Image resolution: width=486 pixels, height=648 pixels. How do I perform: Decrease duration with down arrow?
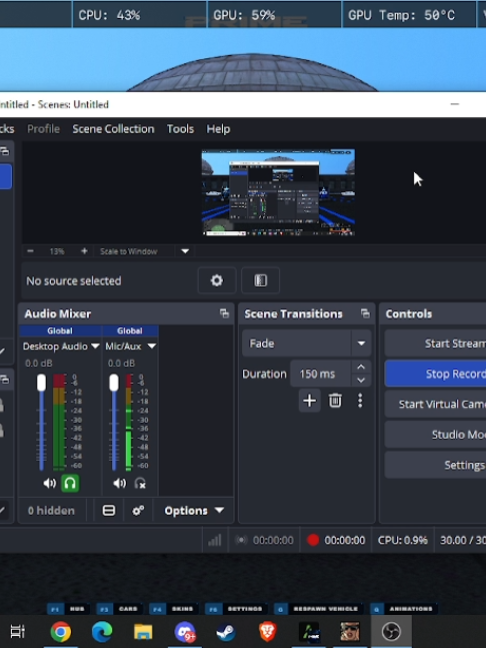tap(361, 380)
